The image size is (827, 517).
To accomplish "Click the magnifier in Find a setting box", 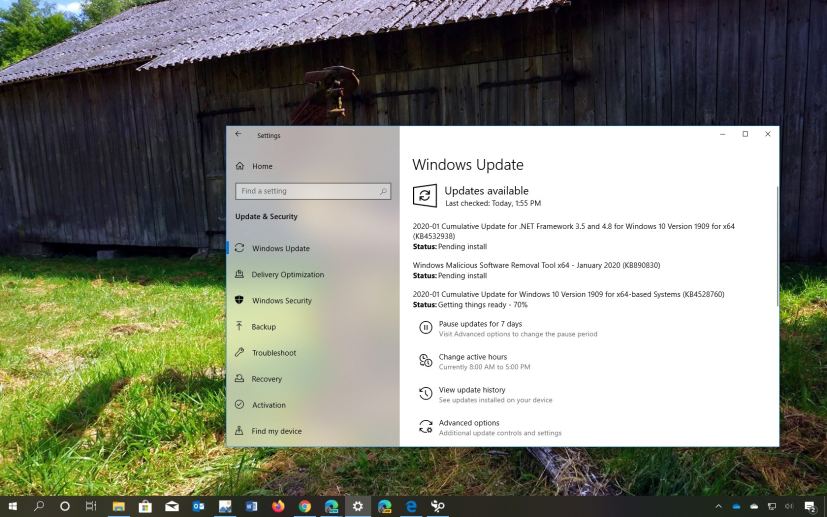I will [383, 192].
